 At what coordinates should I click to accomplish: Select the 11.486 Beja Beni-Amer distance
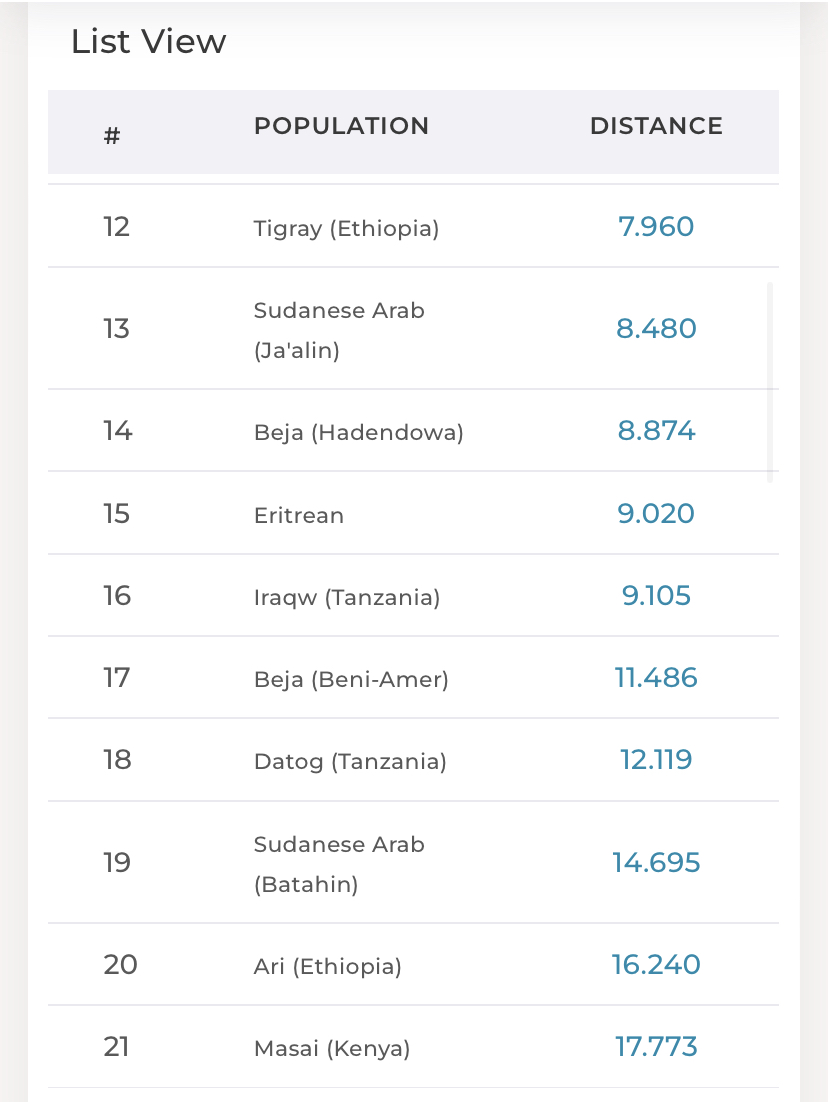tap(656, 678)
